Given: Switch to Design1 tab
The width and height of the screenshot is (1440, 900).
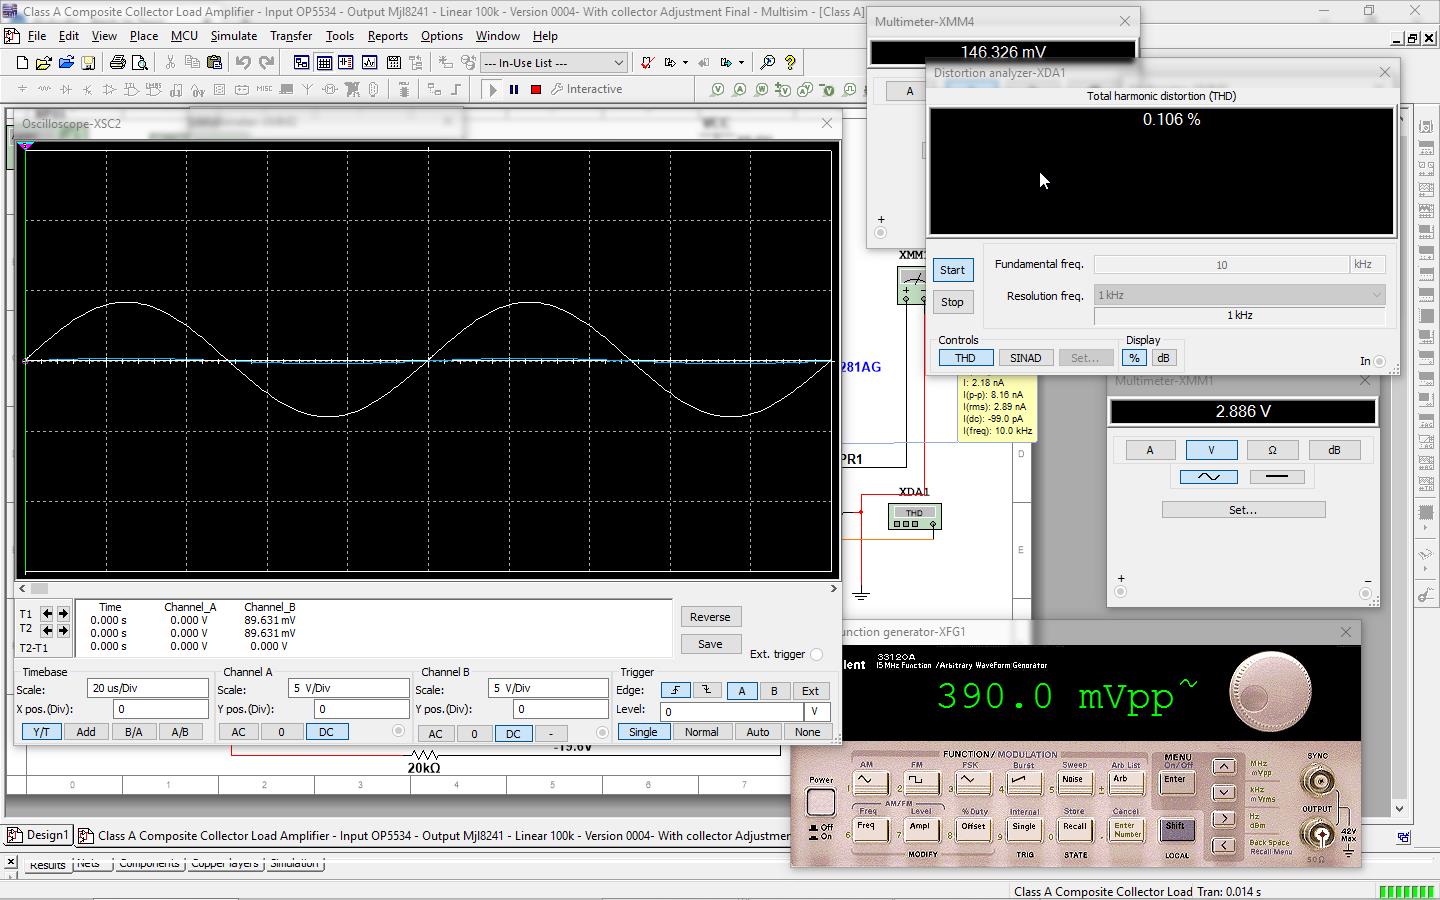Looking at the screenshot, I should [40, 835].
